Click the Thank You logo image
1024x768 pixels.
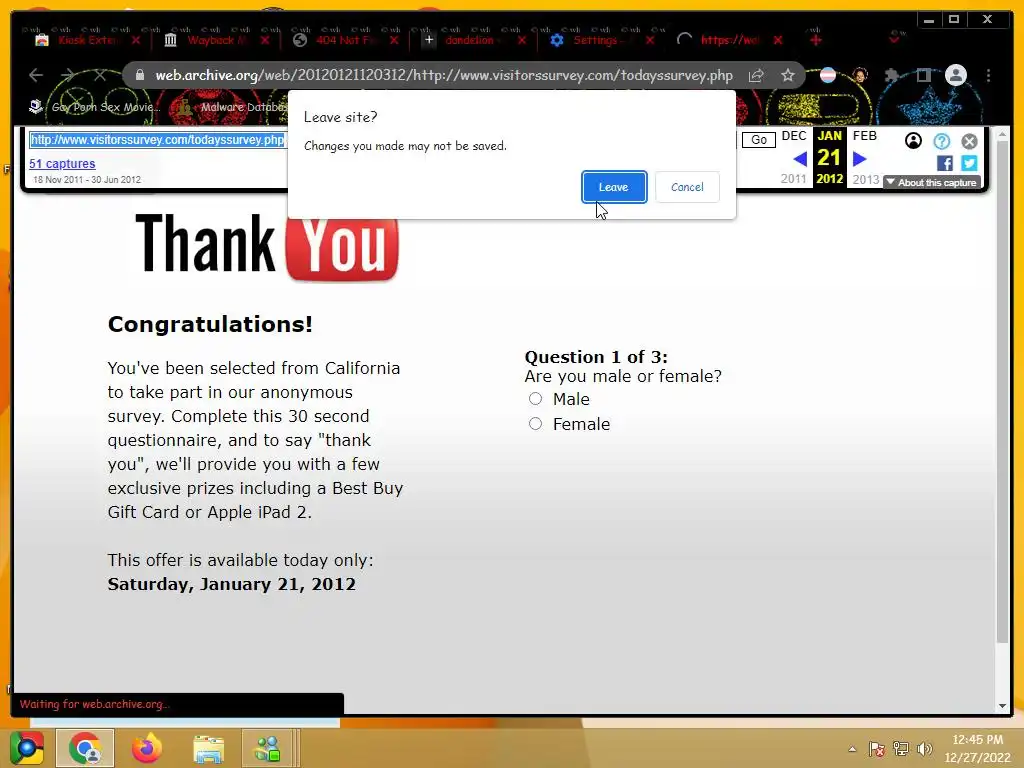pos(267,247)
